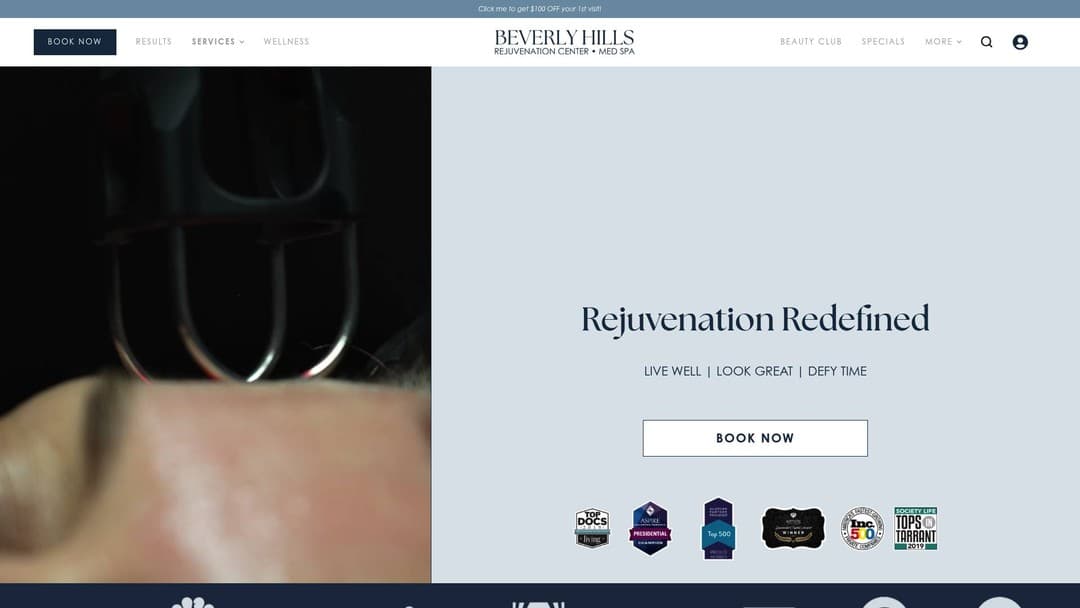Click the $100 OFF promo banner
The image size is (1080, 608).
pyautogui.click(x=540, y=9)
